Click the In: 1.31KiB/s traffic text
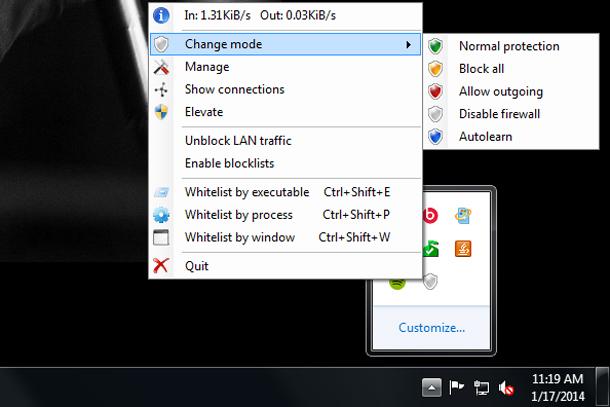 pos(217,16)
